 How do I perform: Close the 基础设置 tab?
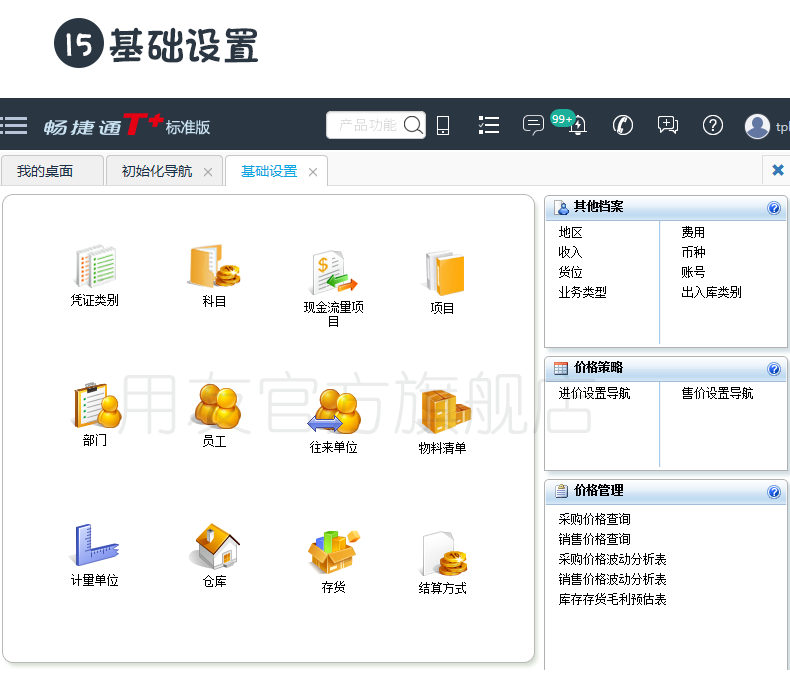tap(313, 172)
